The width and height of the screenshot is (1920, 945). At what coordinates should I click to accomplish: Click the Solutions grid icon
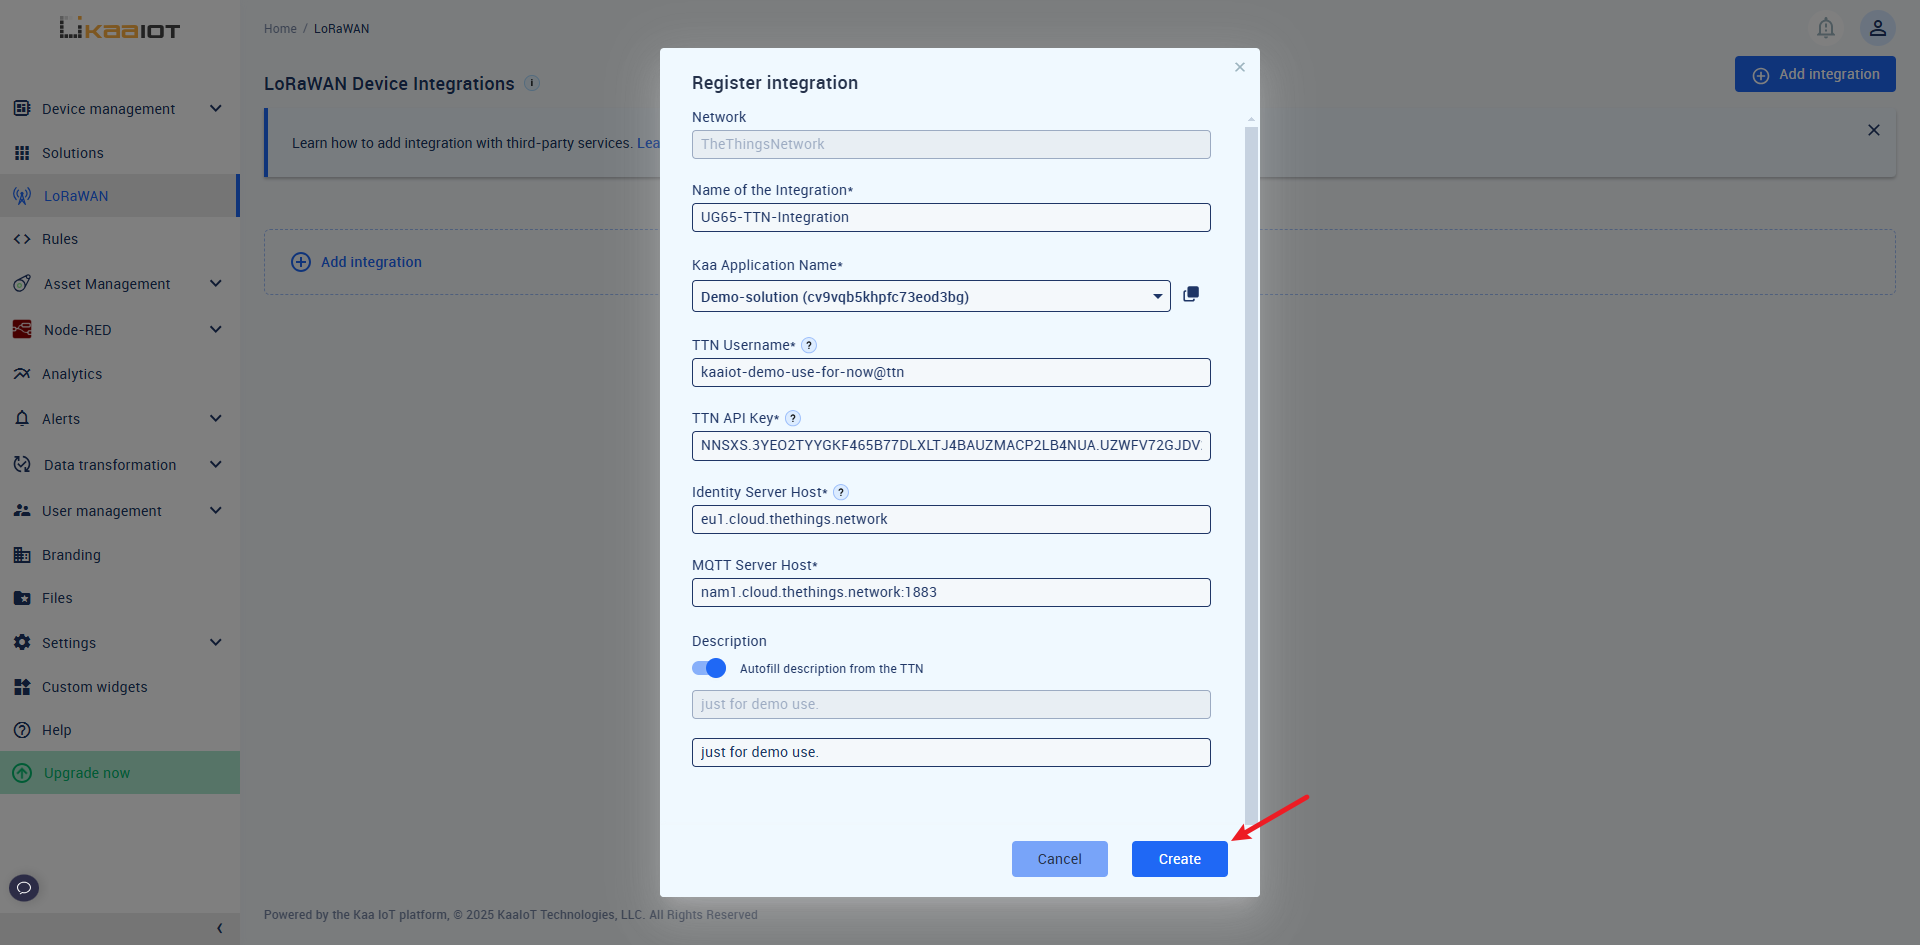coord(22,153)
